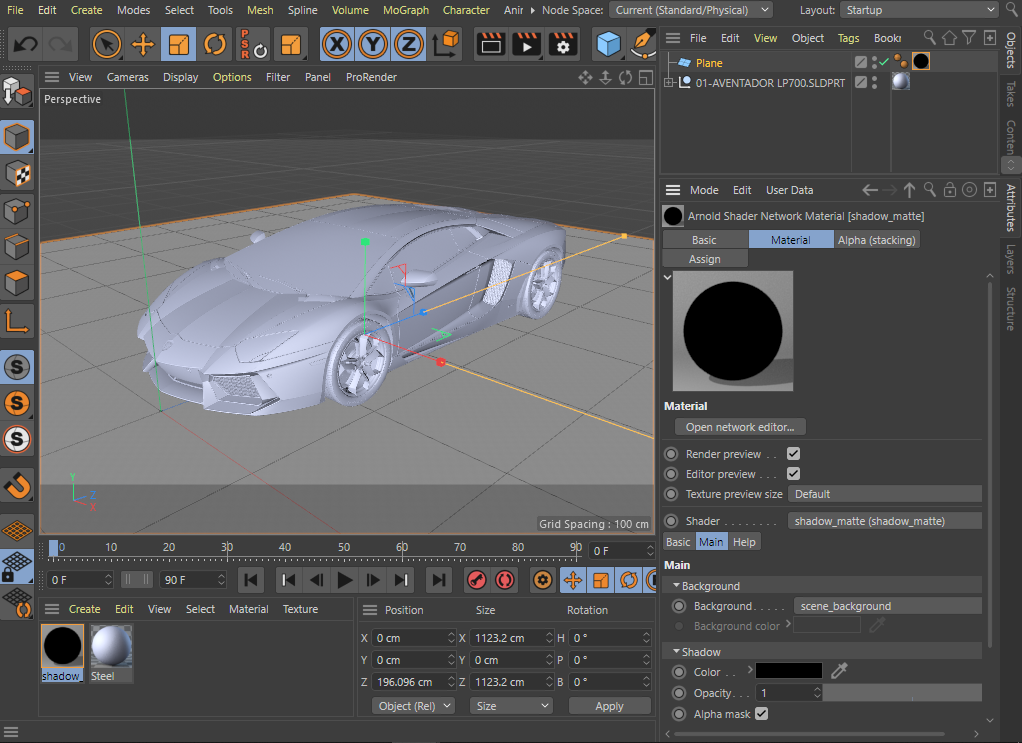Disable the Editor preview checkbox

793,474
